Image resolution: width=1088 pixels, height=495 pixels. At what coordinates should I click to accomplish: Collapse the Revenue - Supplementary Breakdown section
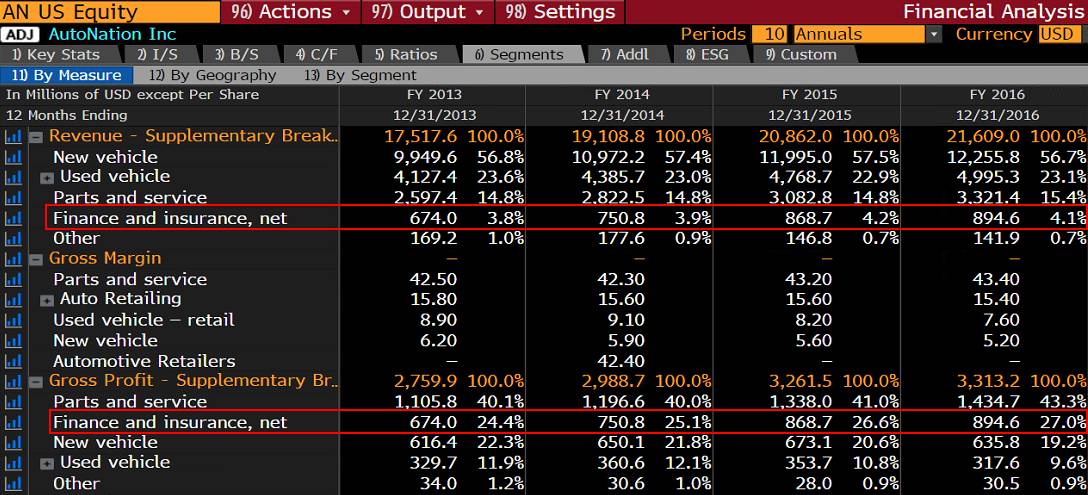tap(37, 137)
